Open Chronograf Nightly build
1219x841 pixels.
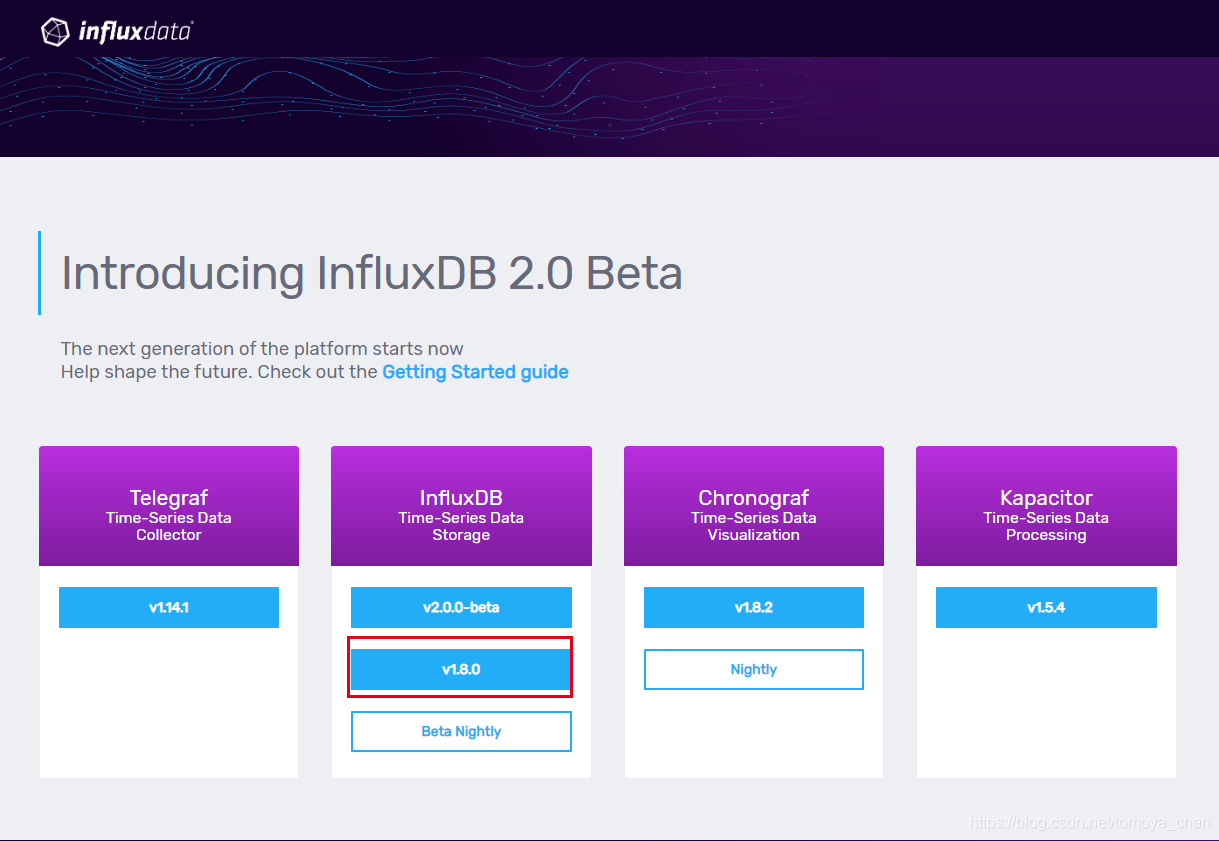754,669
